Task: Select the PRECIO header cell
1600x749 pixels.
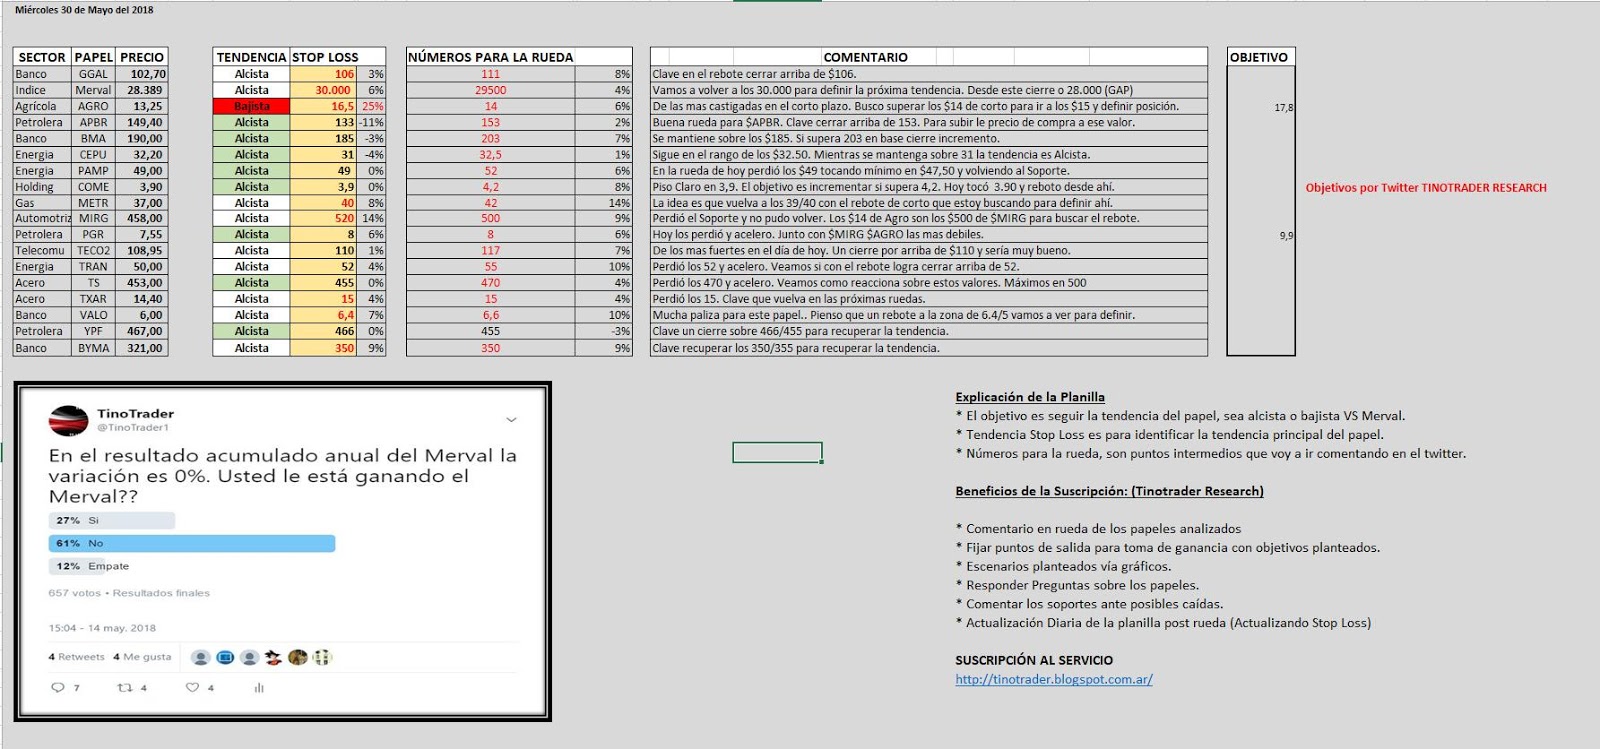Action: pyautogui.click(x=142, y=57)
